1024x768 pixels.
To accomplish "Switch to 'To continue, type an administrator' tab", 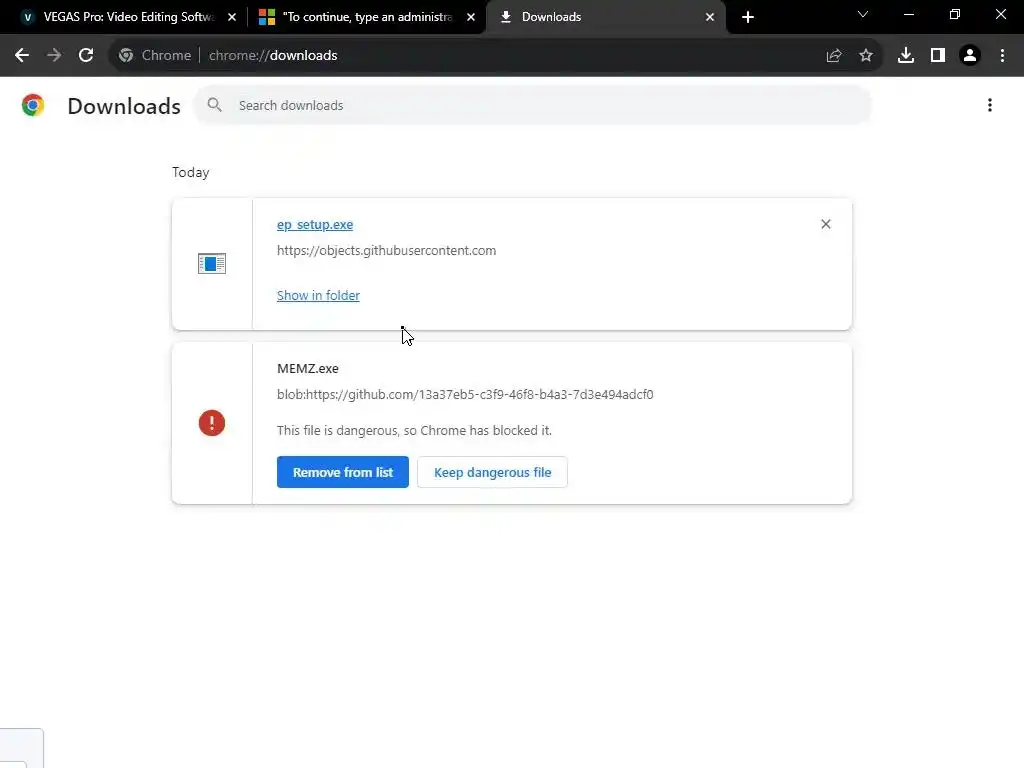I will coord(366,17).
